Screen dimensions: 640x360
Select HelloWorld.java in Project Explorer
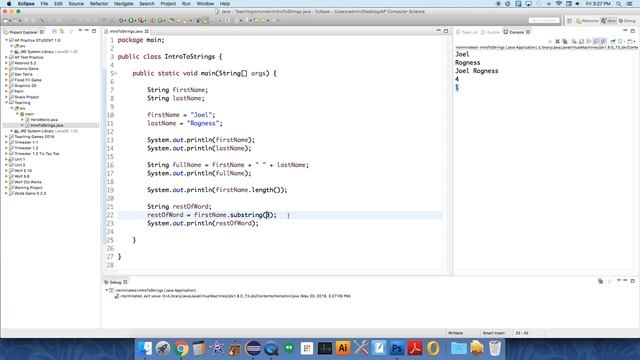[44, 120]
